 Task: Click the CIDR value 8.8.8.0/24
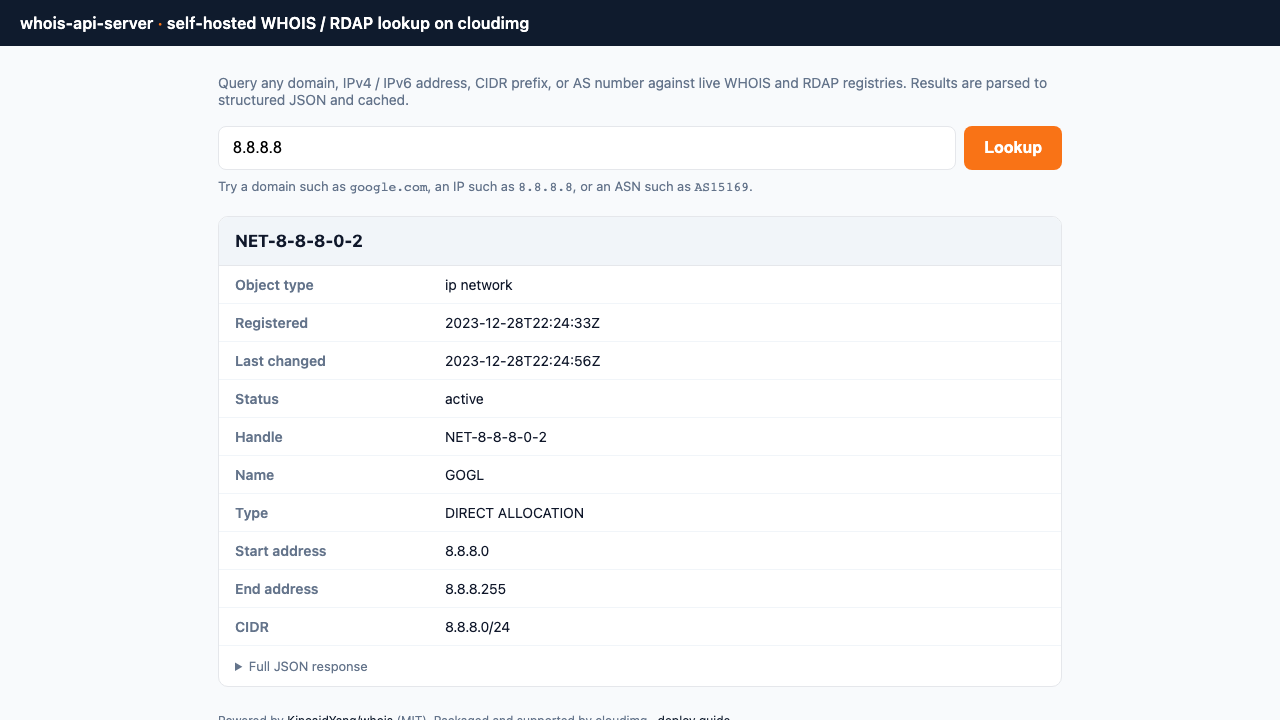point(478,627)
